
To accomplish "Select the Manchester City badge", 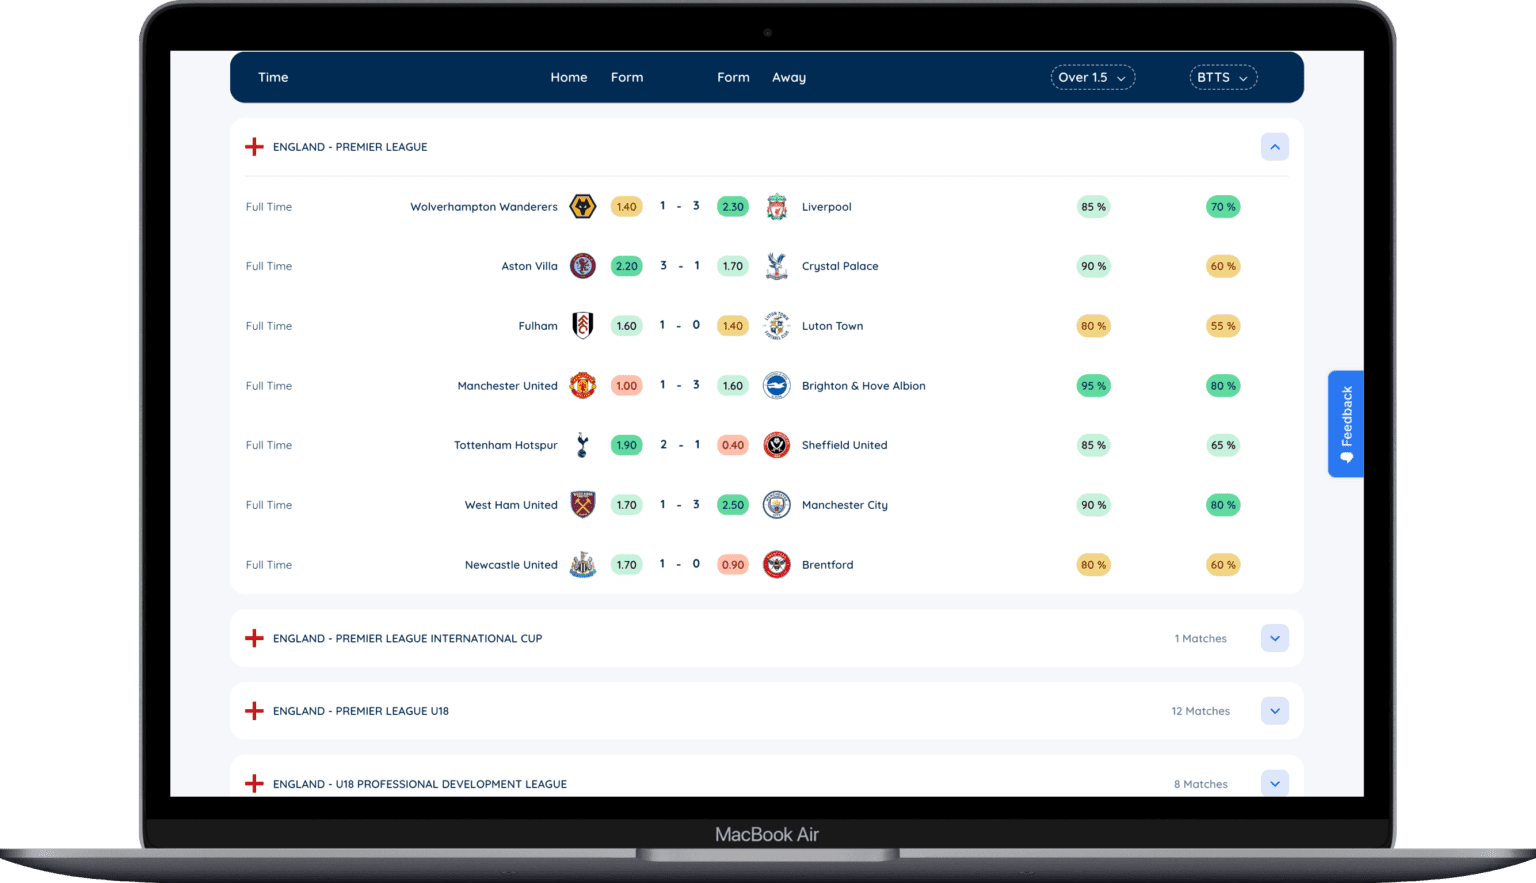I will point(777,505).
